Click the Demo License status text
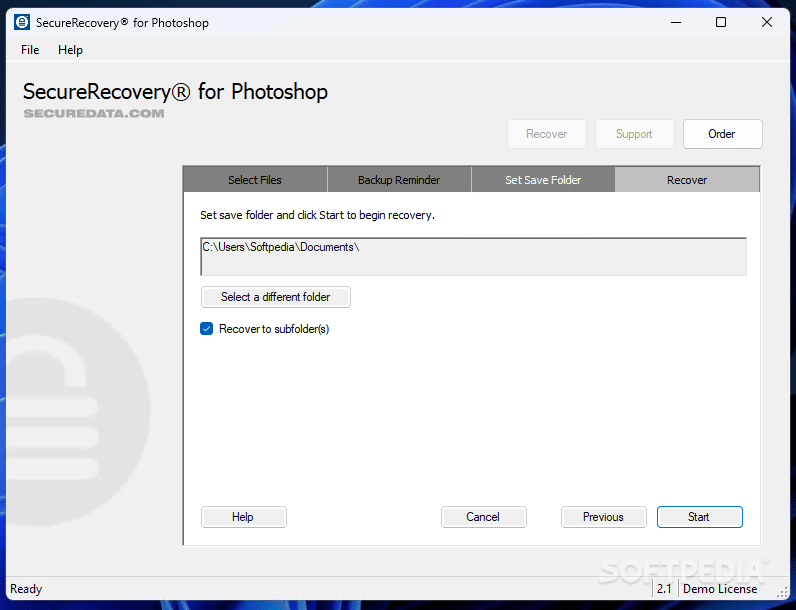Viewport: 796px width, 610px height. click(720, 589)
